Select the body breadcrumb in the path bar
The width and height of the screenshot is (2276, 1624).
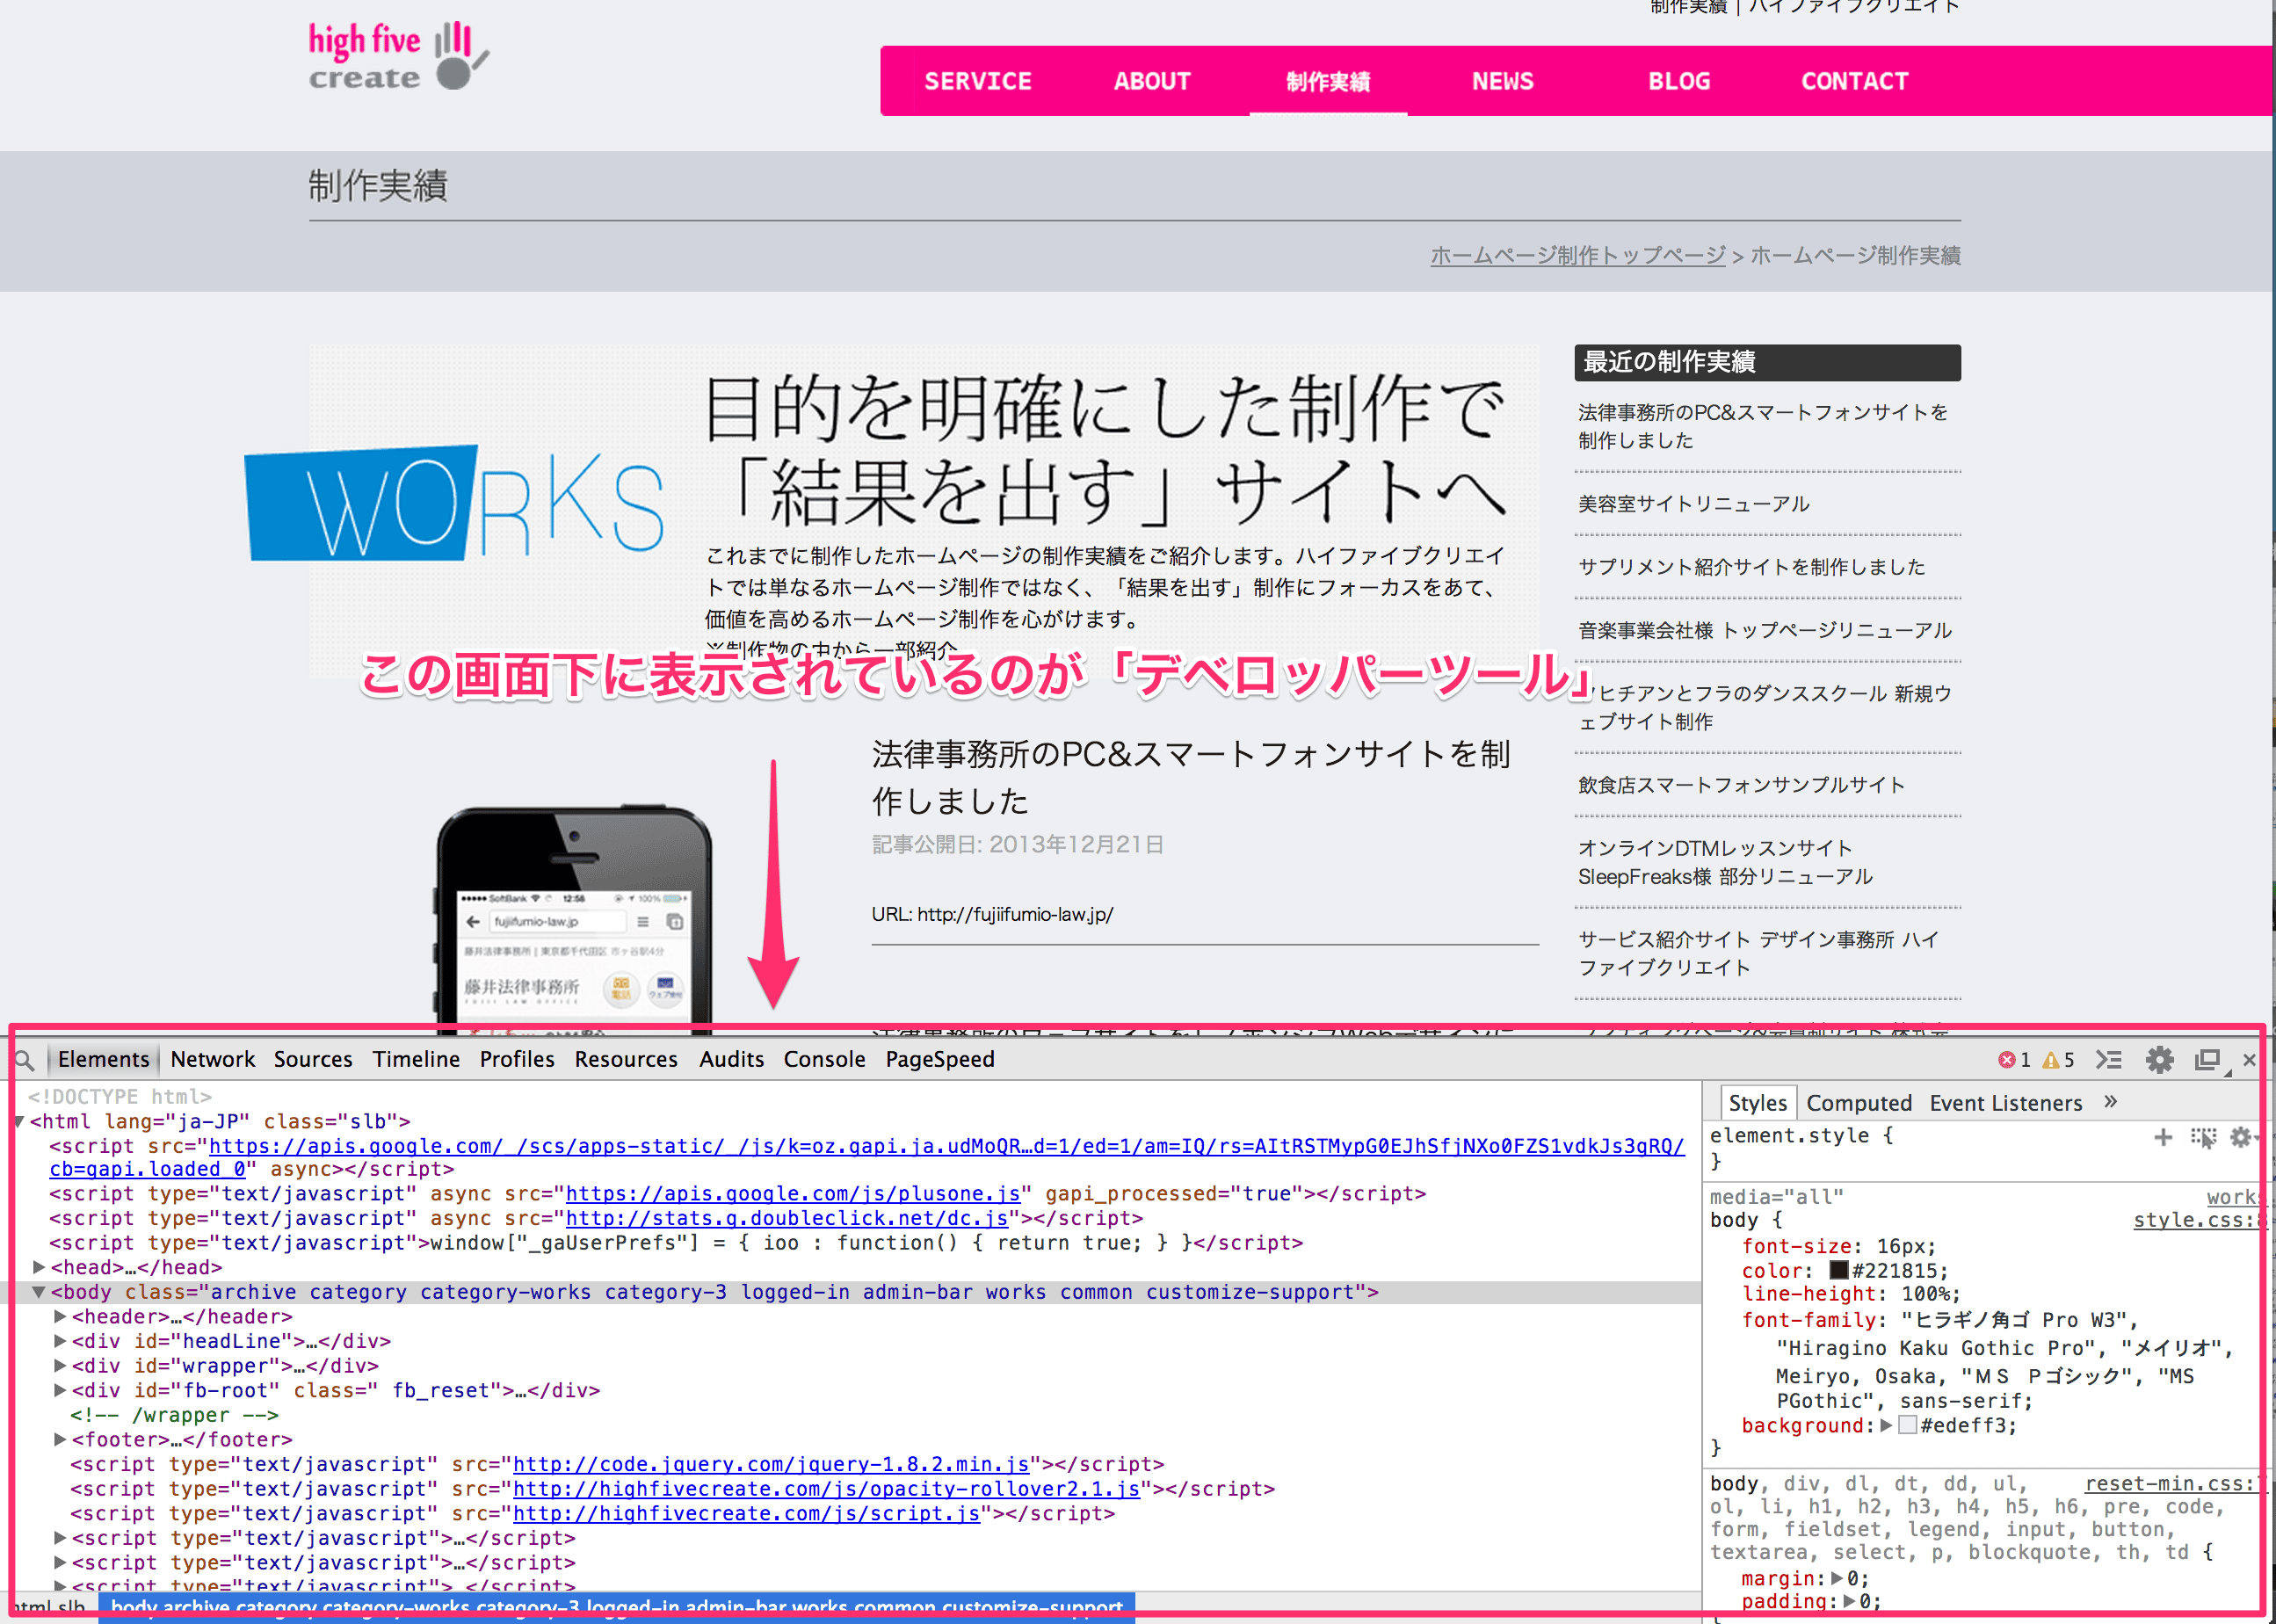click(x=616, y=1607)
